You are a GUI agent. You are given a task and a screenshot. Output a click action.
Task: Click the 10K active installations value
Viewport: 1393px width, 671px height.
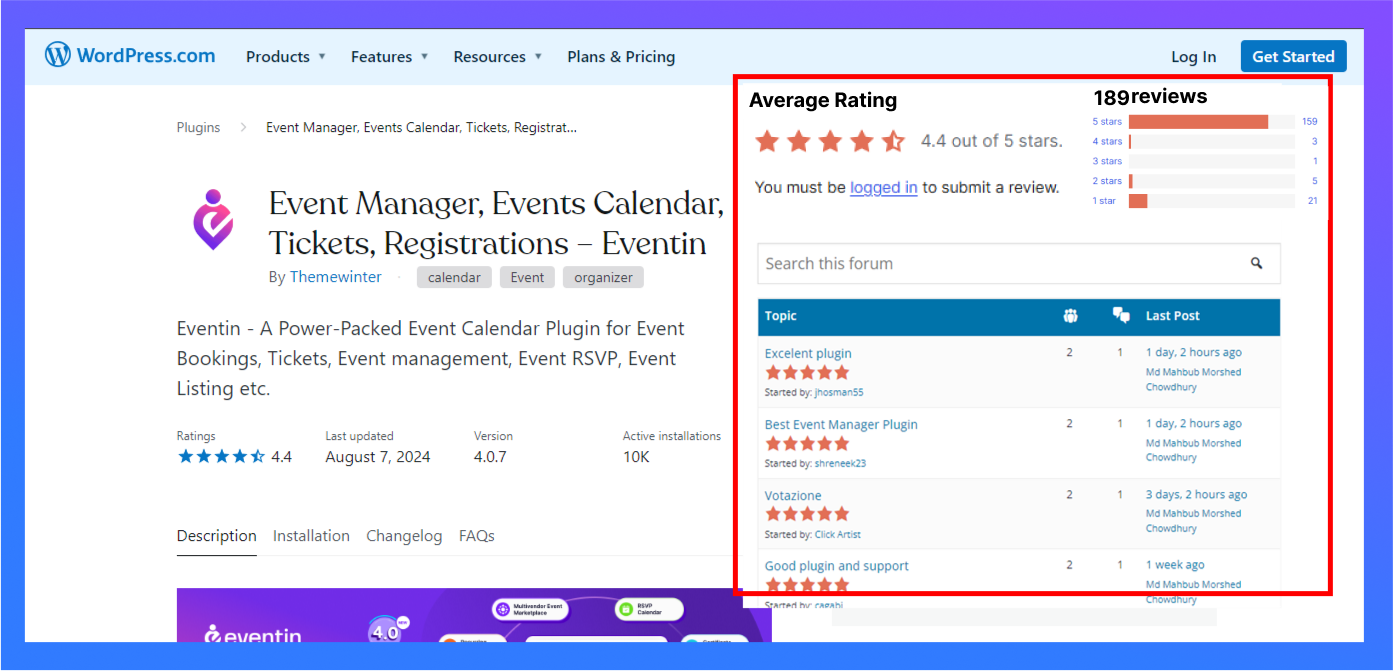click(x=636, y=457)
